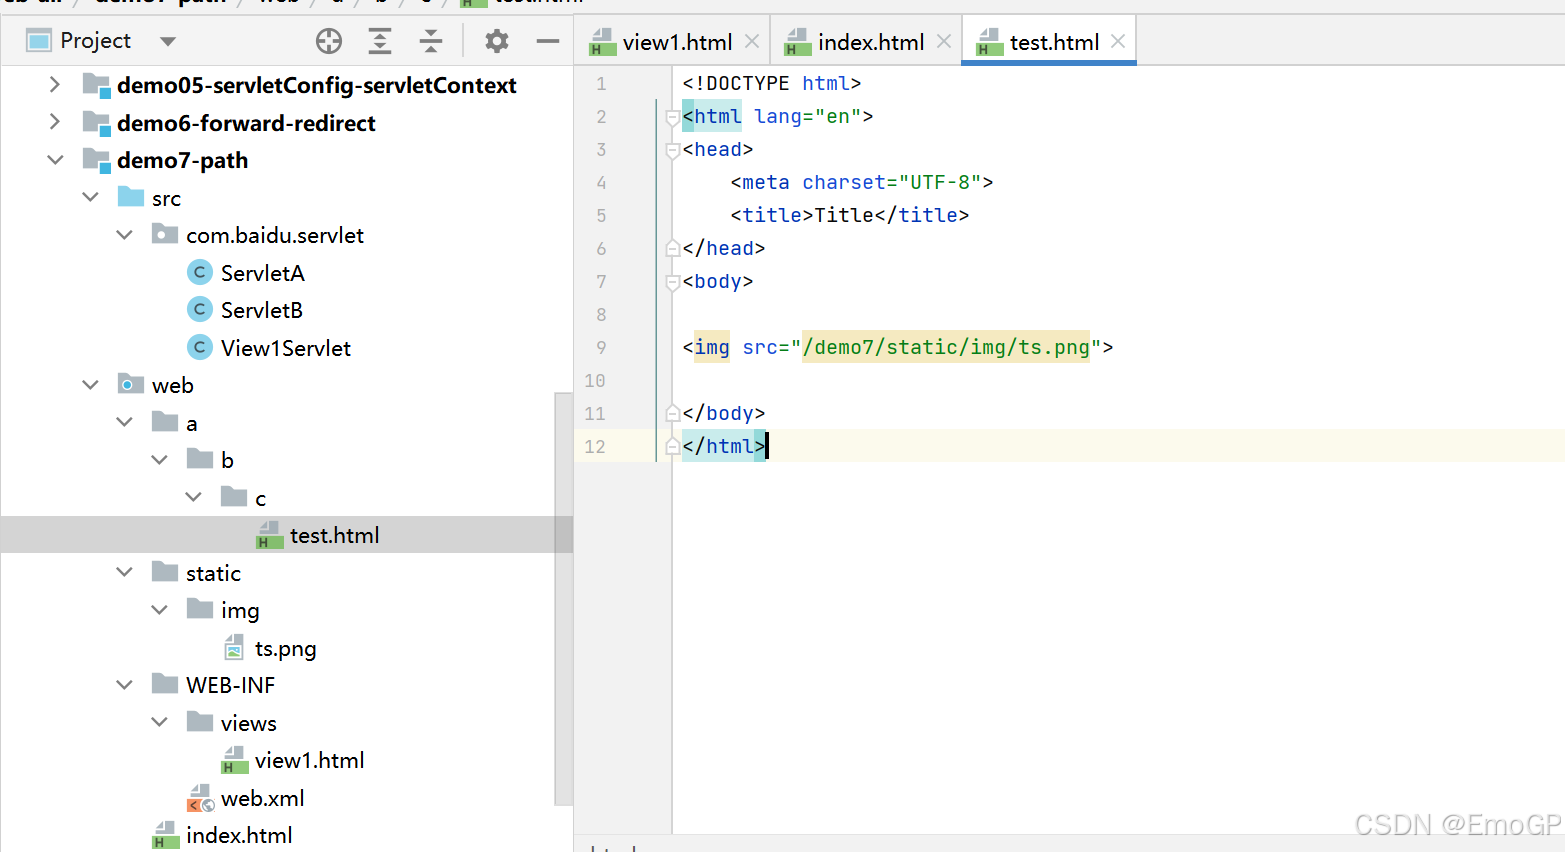Click the meta charset line in editor

[861, 182]
